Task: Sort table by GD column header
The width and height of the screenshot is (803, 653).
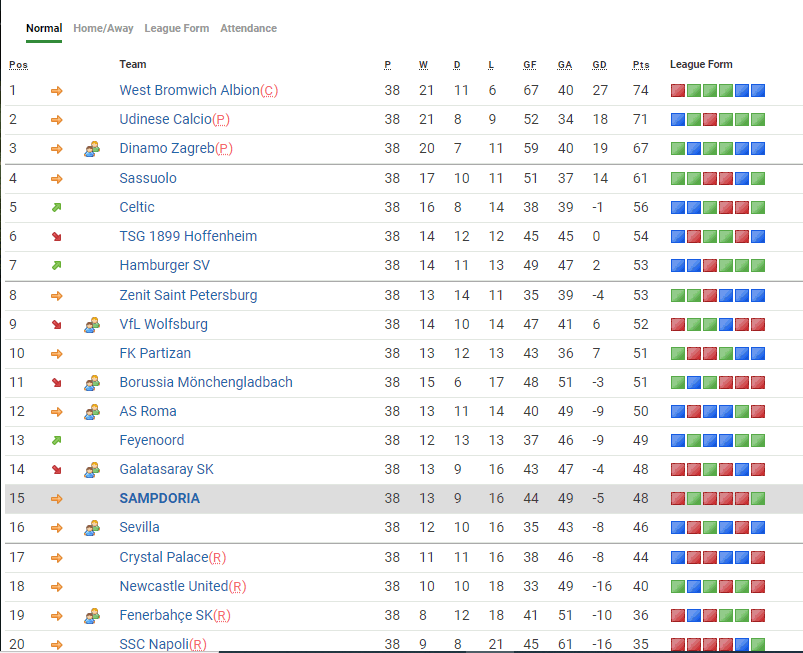Action: pyautogui.click(x=599, y=65)
